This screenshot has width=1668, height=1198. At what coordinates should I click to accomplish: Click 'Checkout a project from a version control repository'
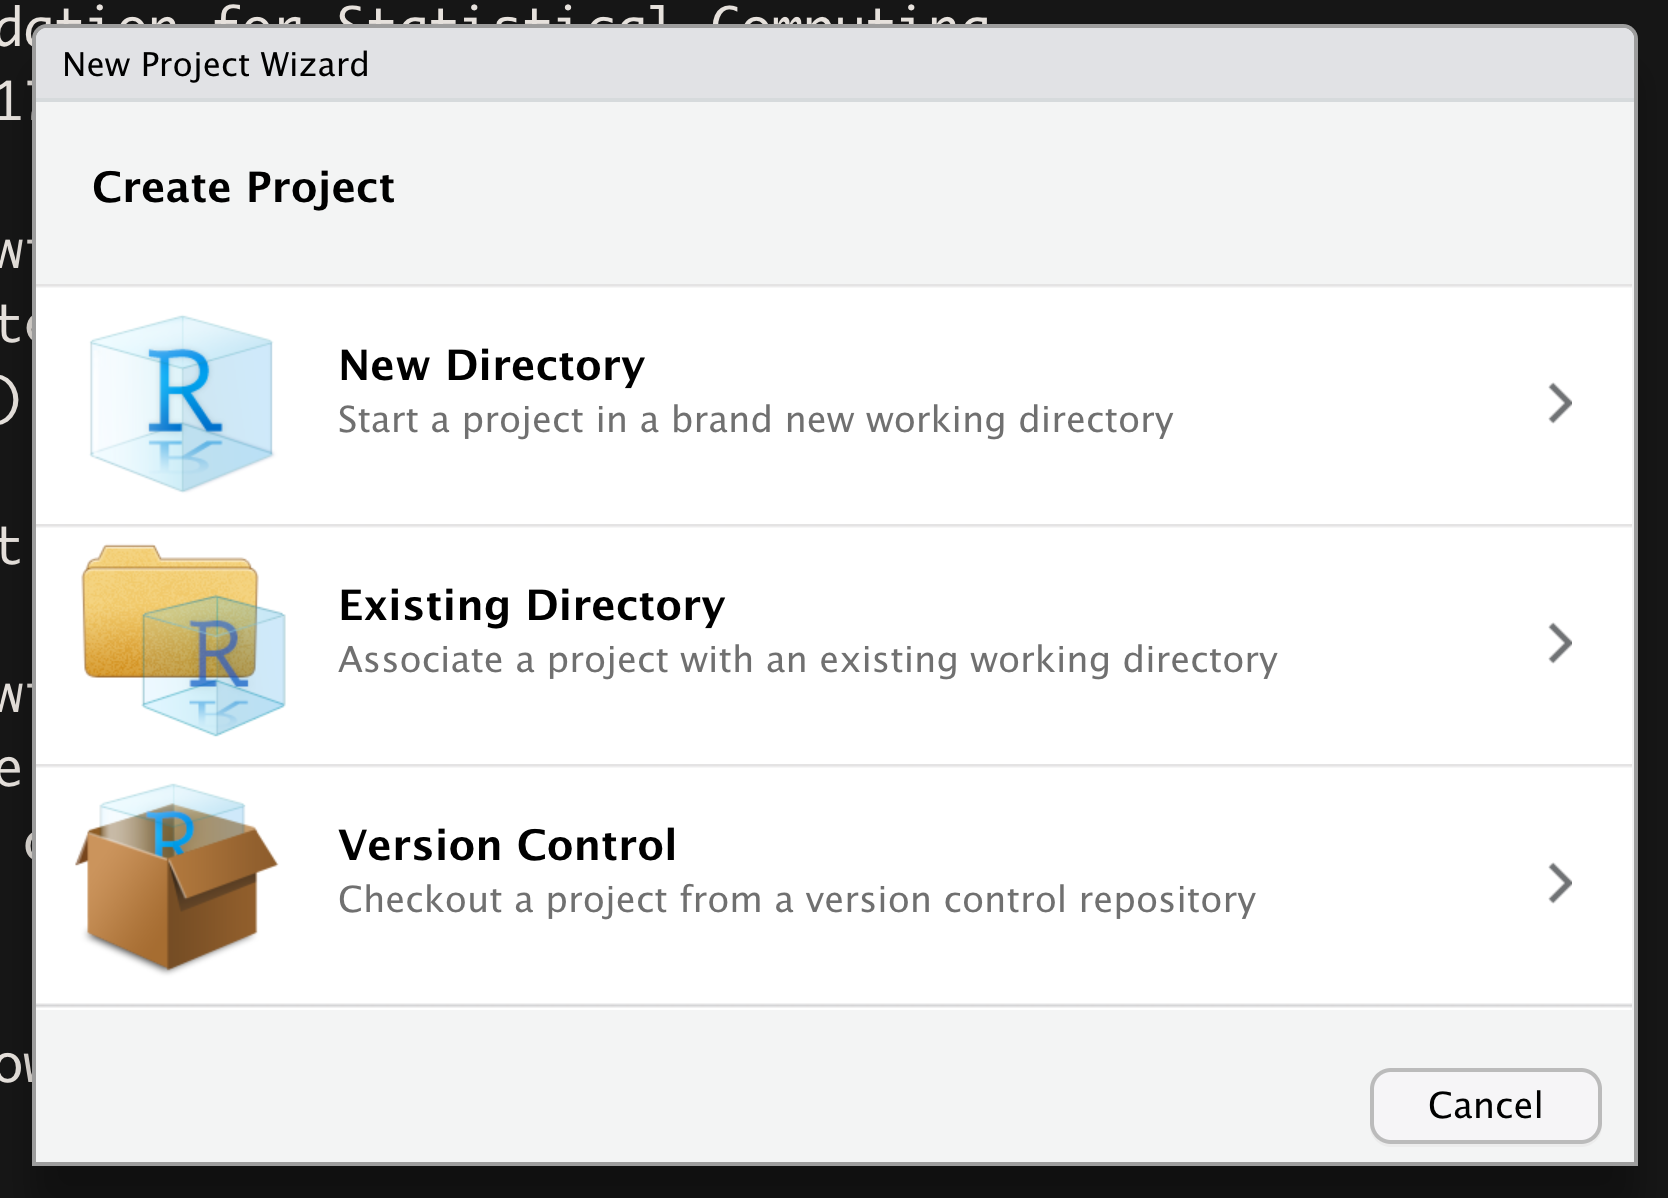pos(797,900)
